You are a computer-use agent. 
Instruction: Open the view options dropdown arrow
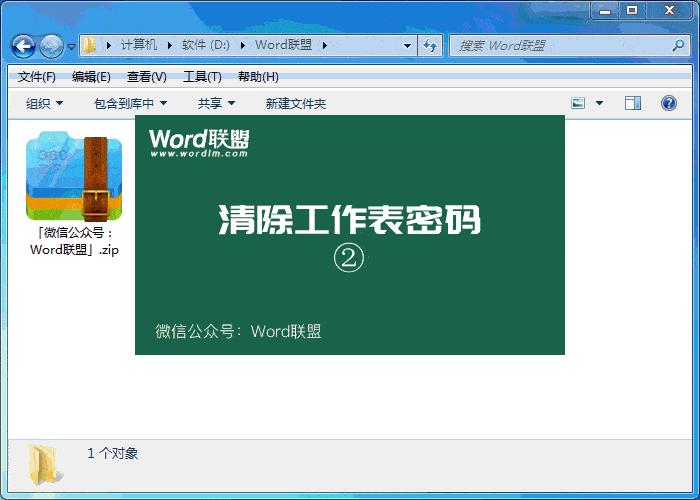(600, 103)
